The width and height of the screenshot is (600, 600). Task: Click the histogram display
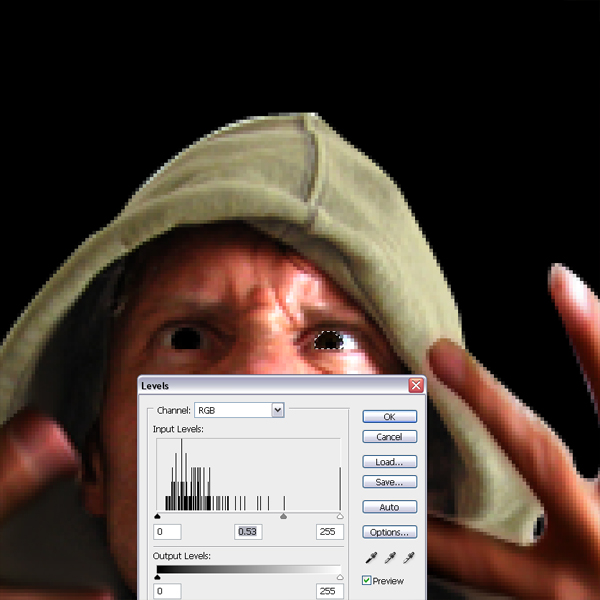coord(248,474)
